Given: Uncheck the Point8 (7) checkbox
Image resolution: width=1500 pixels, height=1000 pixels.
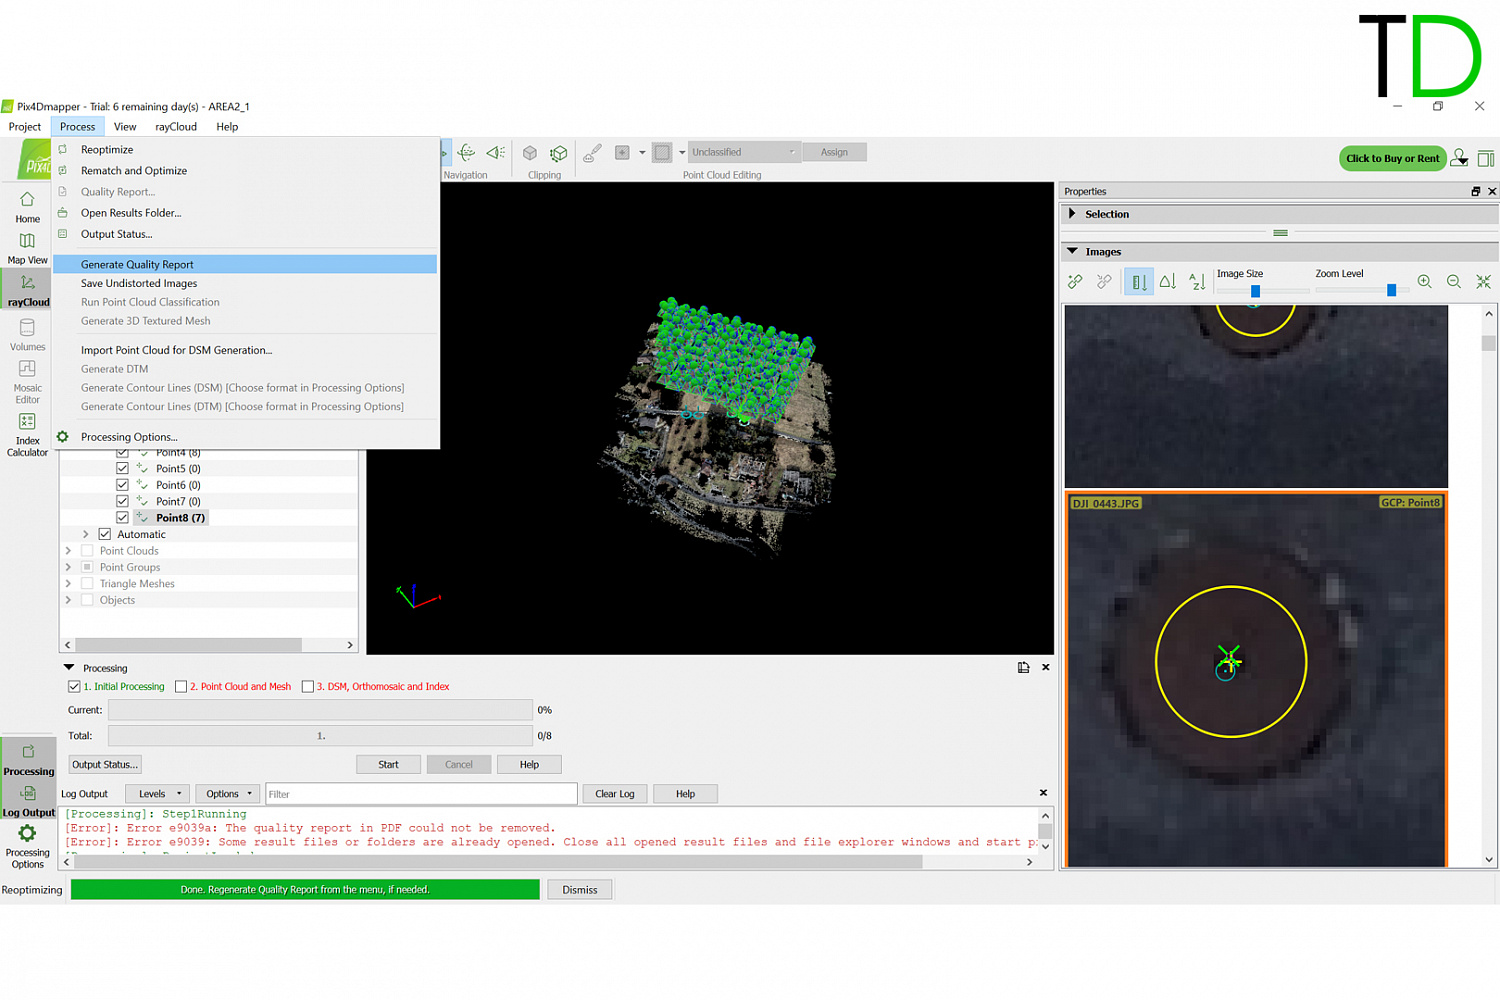Looking at the screenshot, I should click(122, 518).
